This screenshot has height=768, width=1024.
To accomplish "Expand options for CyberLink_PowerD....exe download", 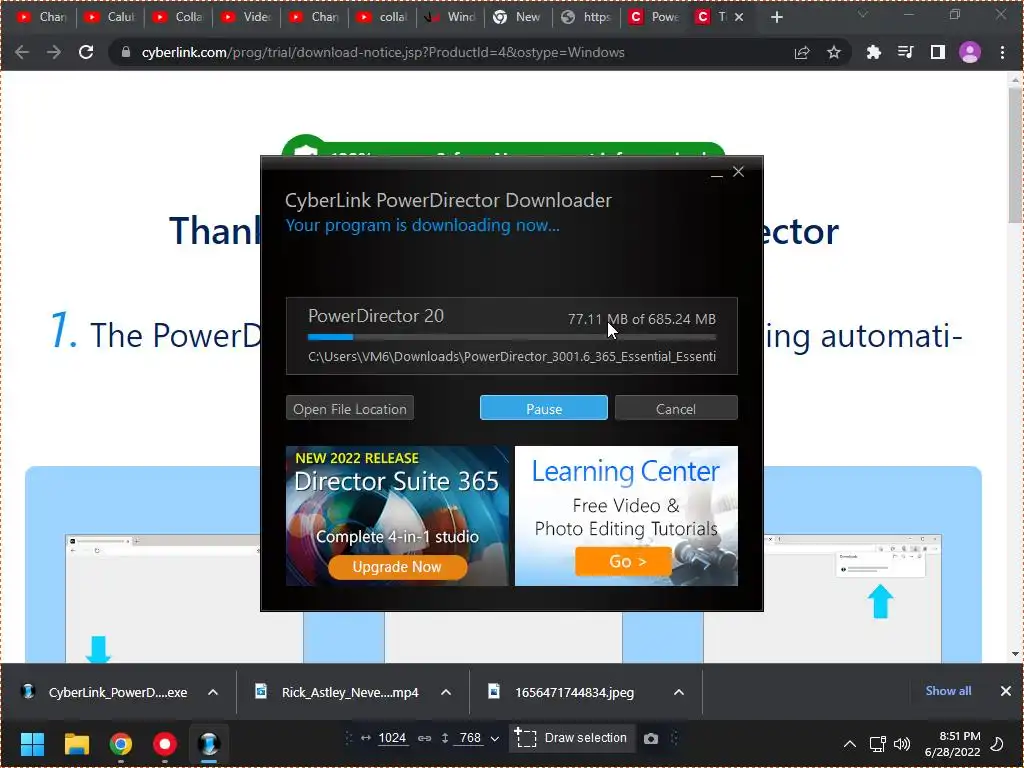I will click(213, 692).
